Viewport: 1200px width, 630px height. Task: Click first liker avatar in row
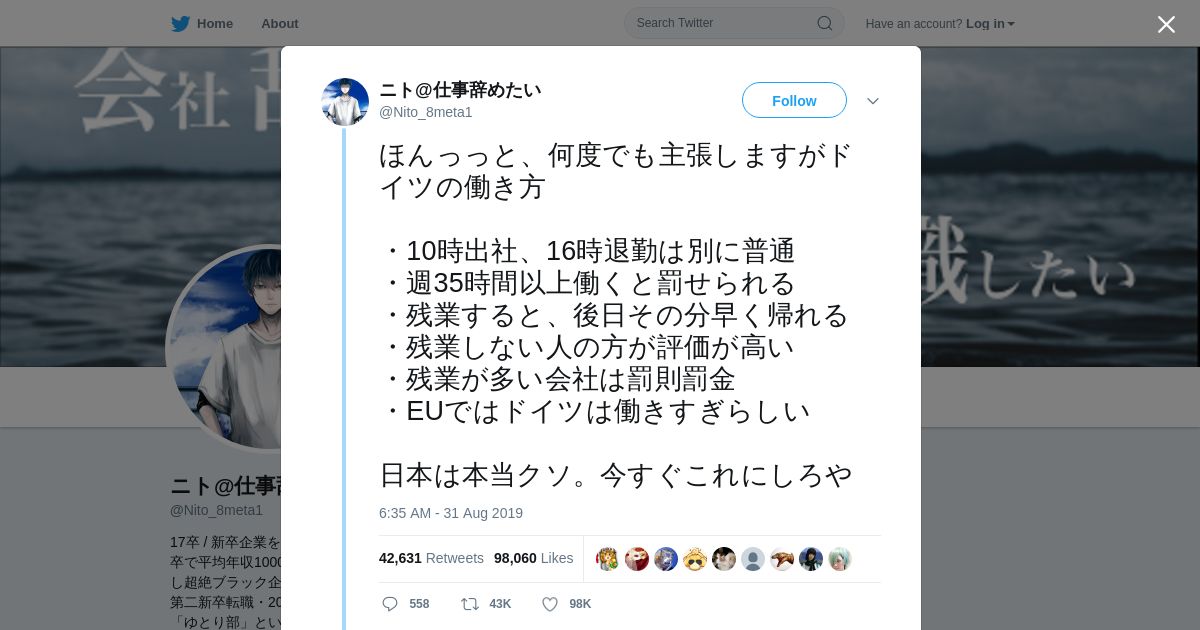[x=607, y=559]
